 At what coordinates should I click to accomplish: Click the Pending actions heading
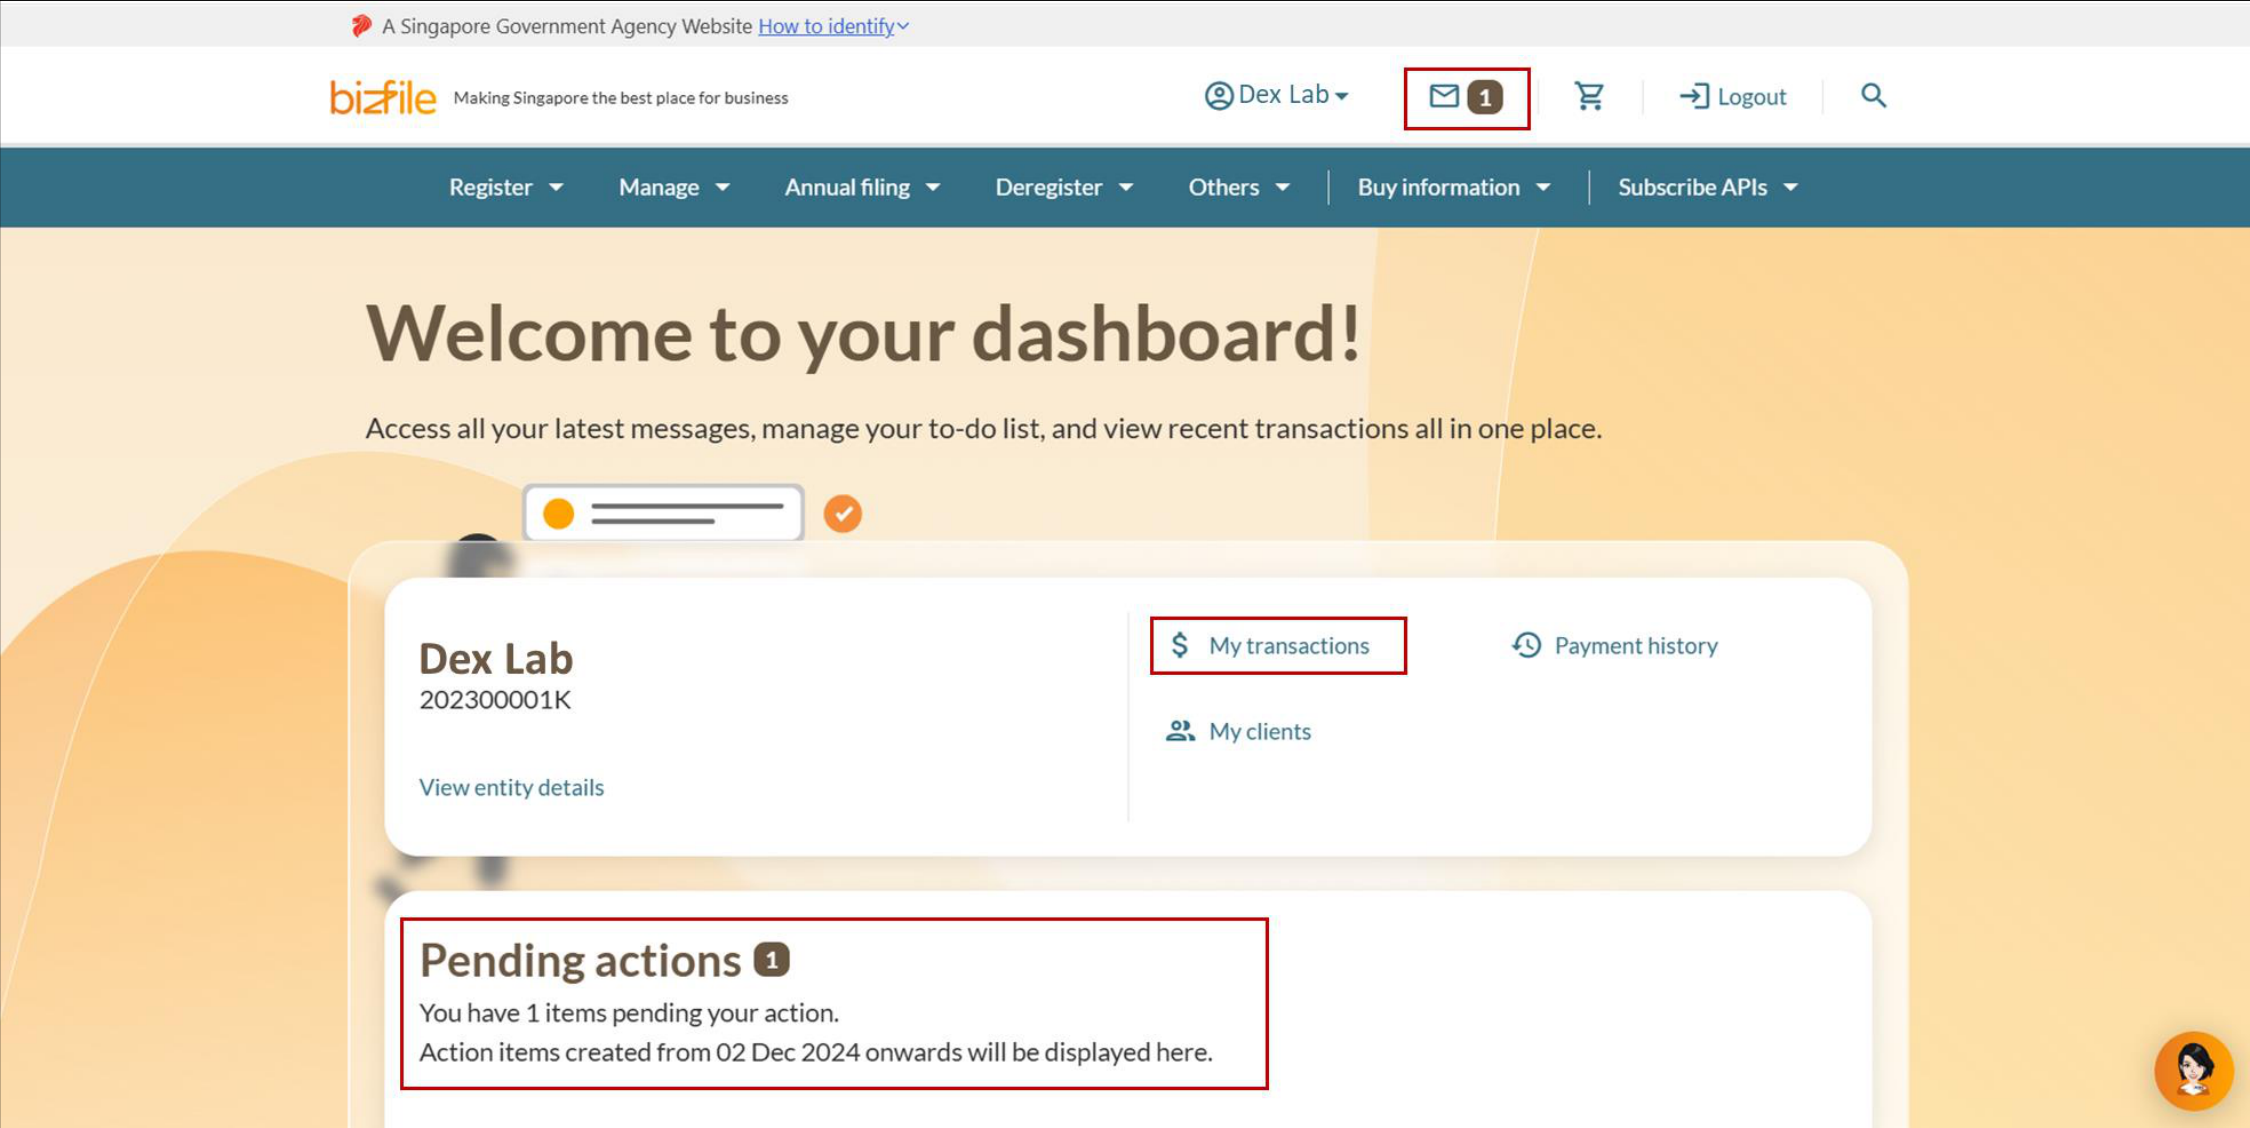point(580,960)
